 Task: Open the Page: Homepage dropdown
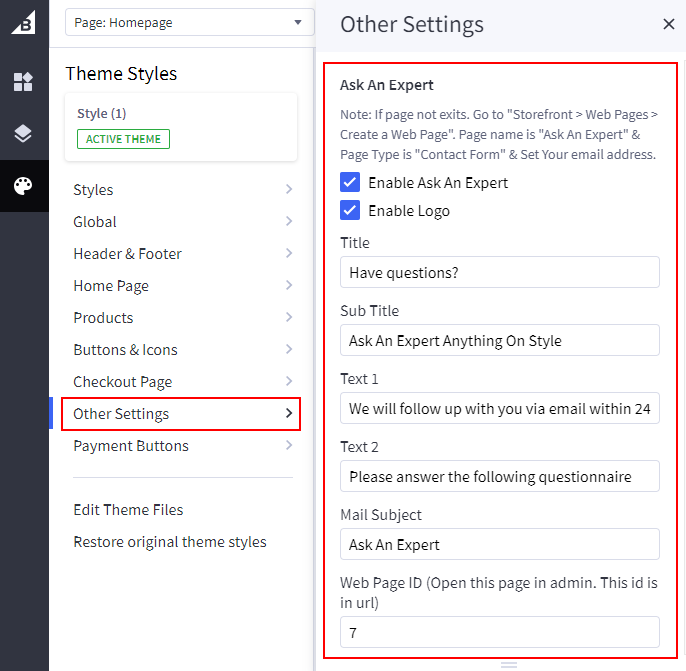point(189,23)
